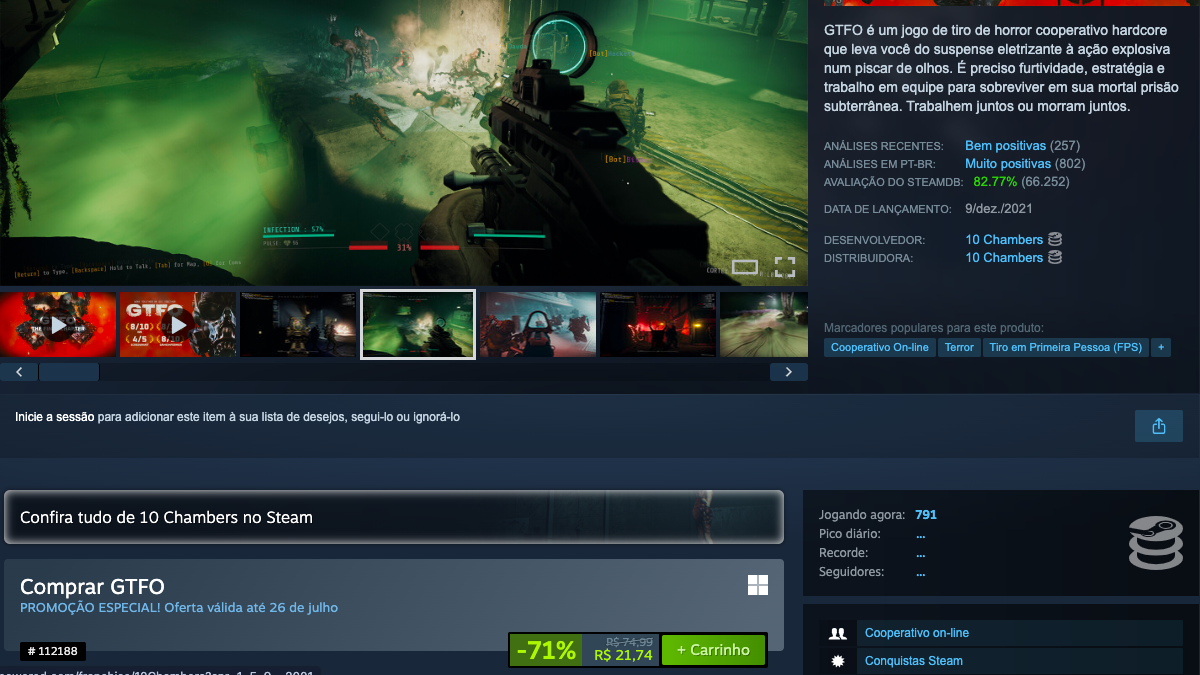Select the red-lit room screenshot thumbnail
1200x675 pixels.
click(x=658, y=324)
